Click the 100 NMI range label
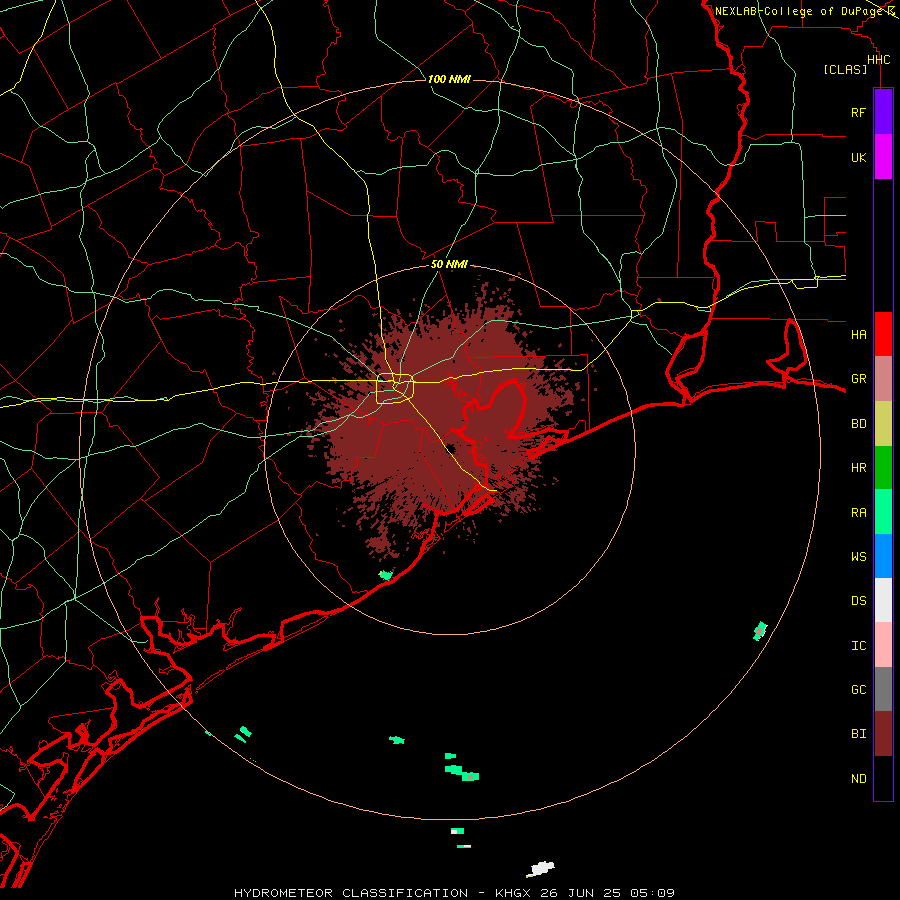The height and width of the screenshot is (900, 900). tap(449, 79)
